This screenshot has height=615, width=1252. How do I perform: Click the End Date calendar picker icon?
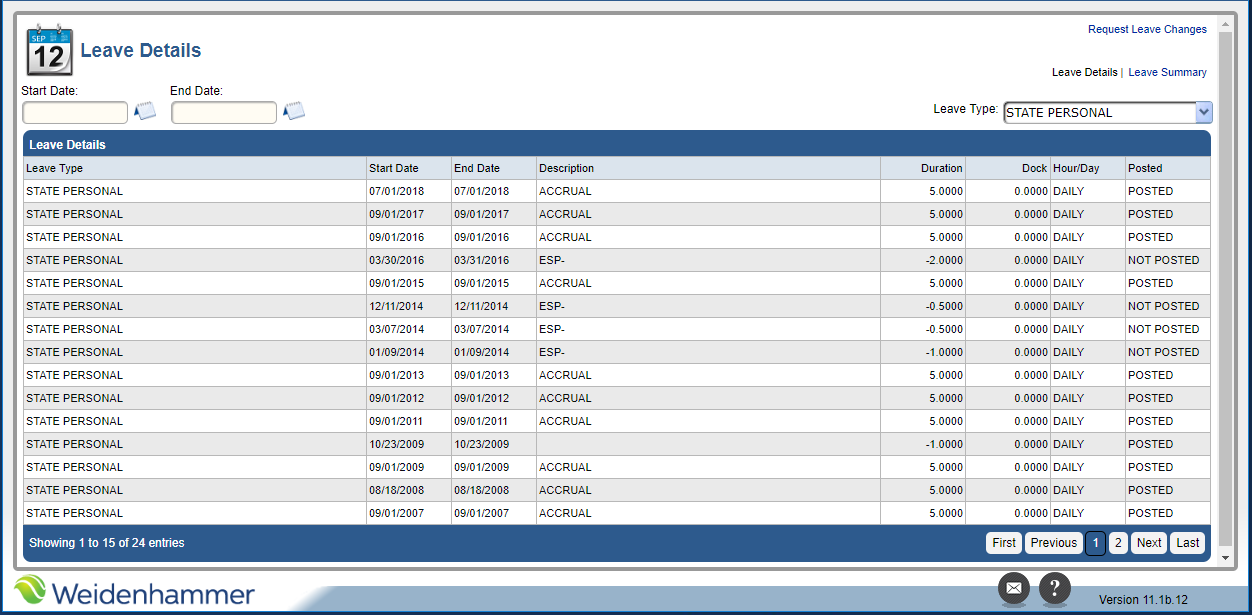pos(294,111)
